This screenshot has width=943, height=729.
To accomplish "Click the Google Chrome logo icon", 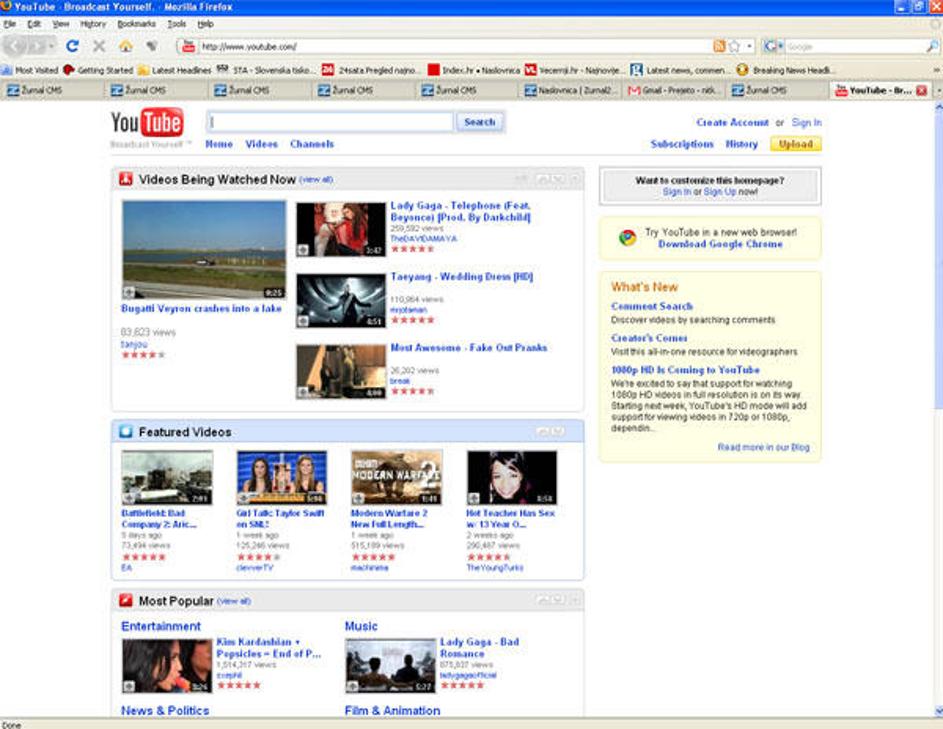I will click(x=627, y=238).
